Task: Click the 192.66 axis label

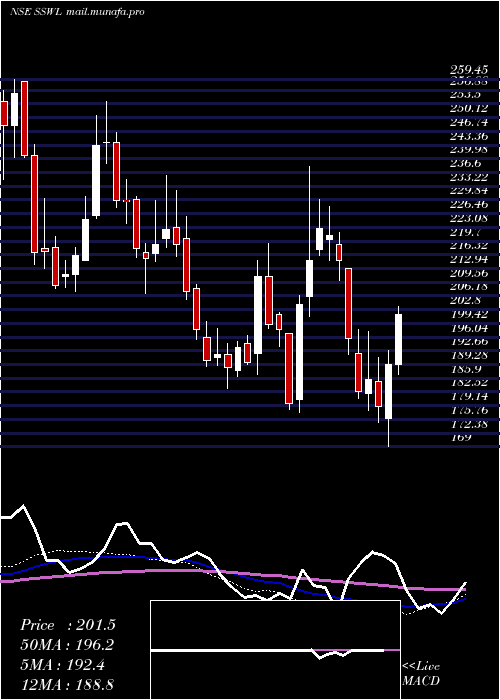Action: pos(468,341)
